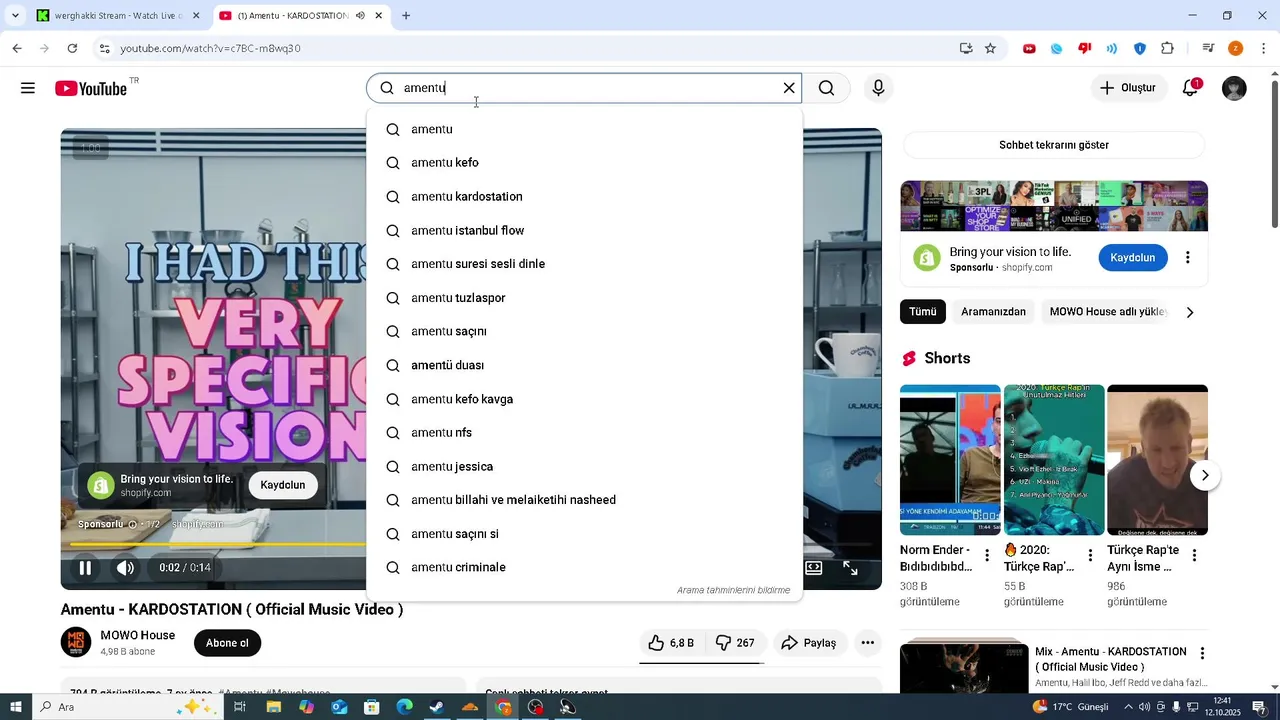Select suggestion 'amentu billahi ve melaiketihi nasheed'
The width and height of the screenshot is (1280, 720).
(584, 500)
